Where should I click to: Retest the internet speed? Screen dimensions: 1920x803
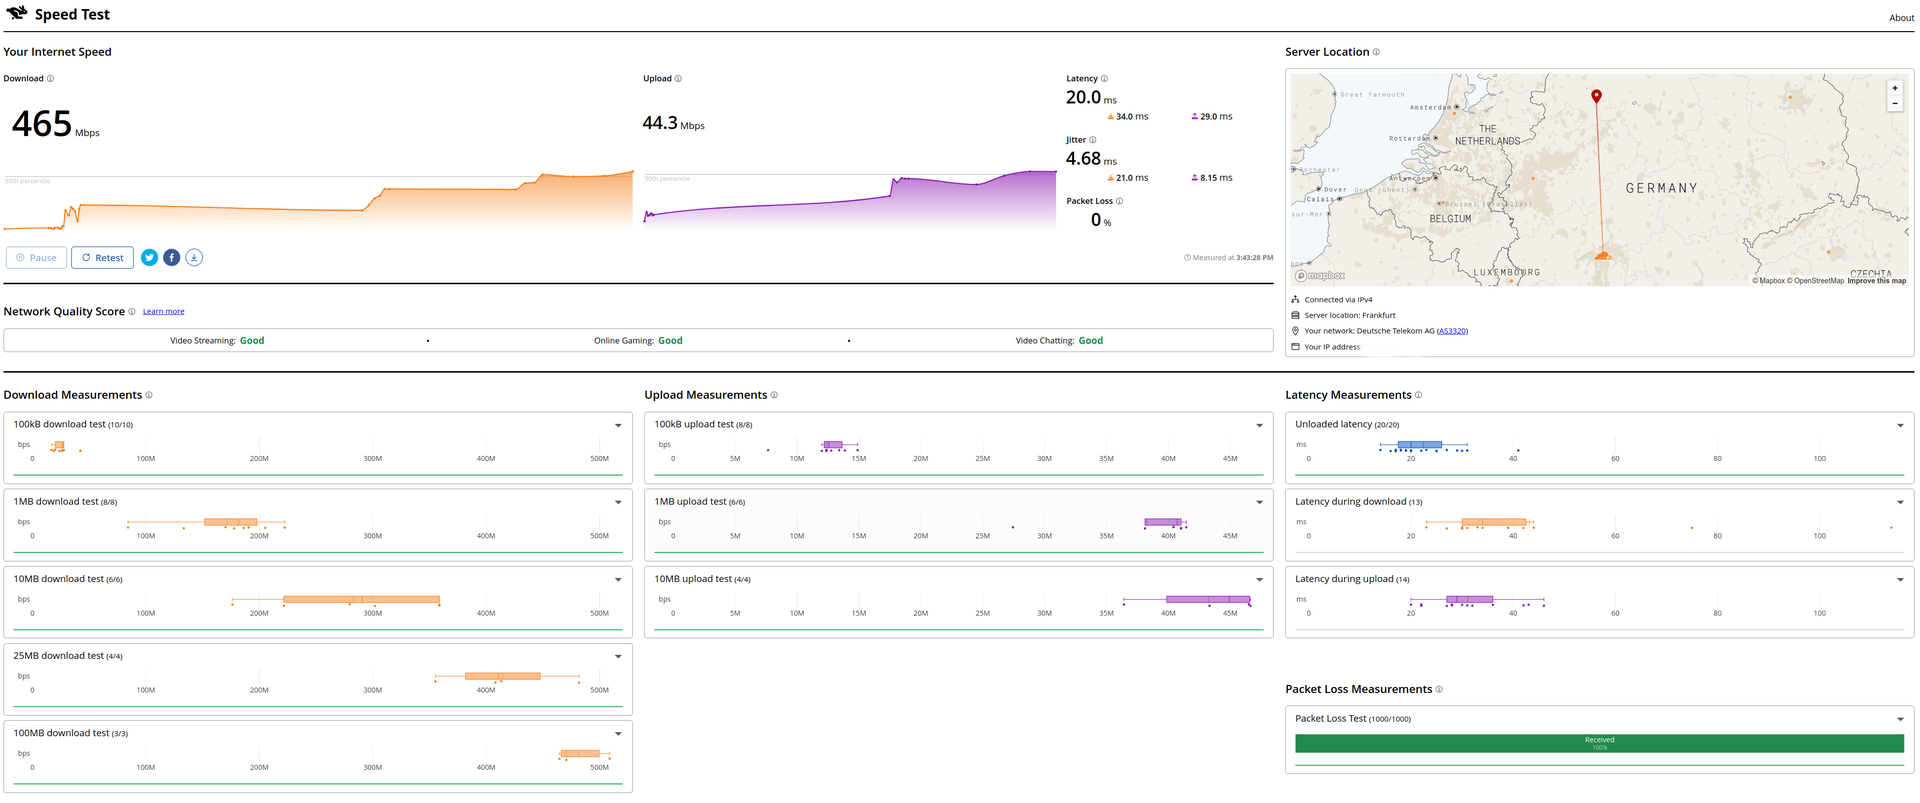(102, 258)
